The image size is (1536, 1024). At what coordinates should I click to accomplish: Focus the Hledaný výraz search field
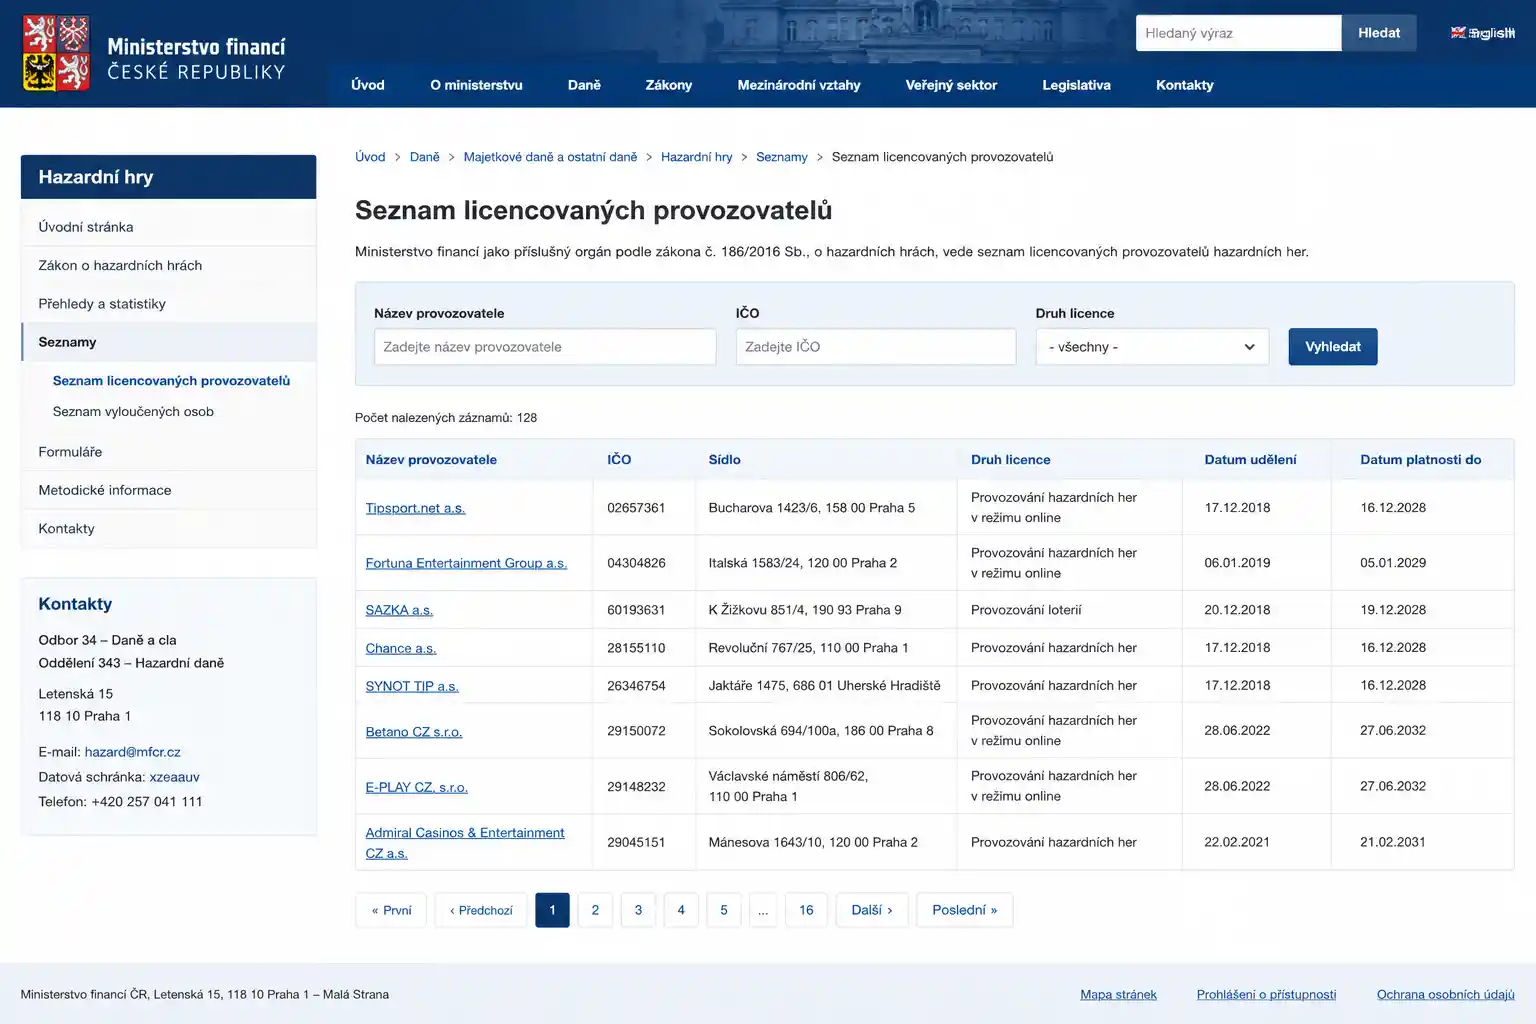1238,33
